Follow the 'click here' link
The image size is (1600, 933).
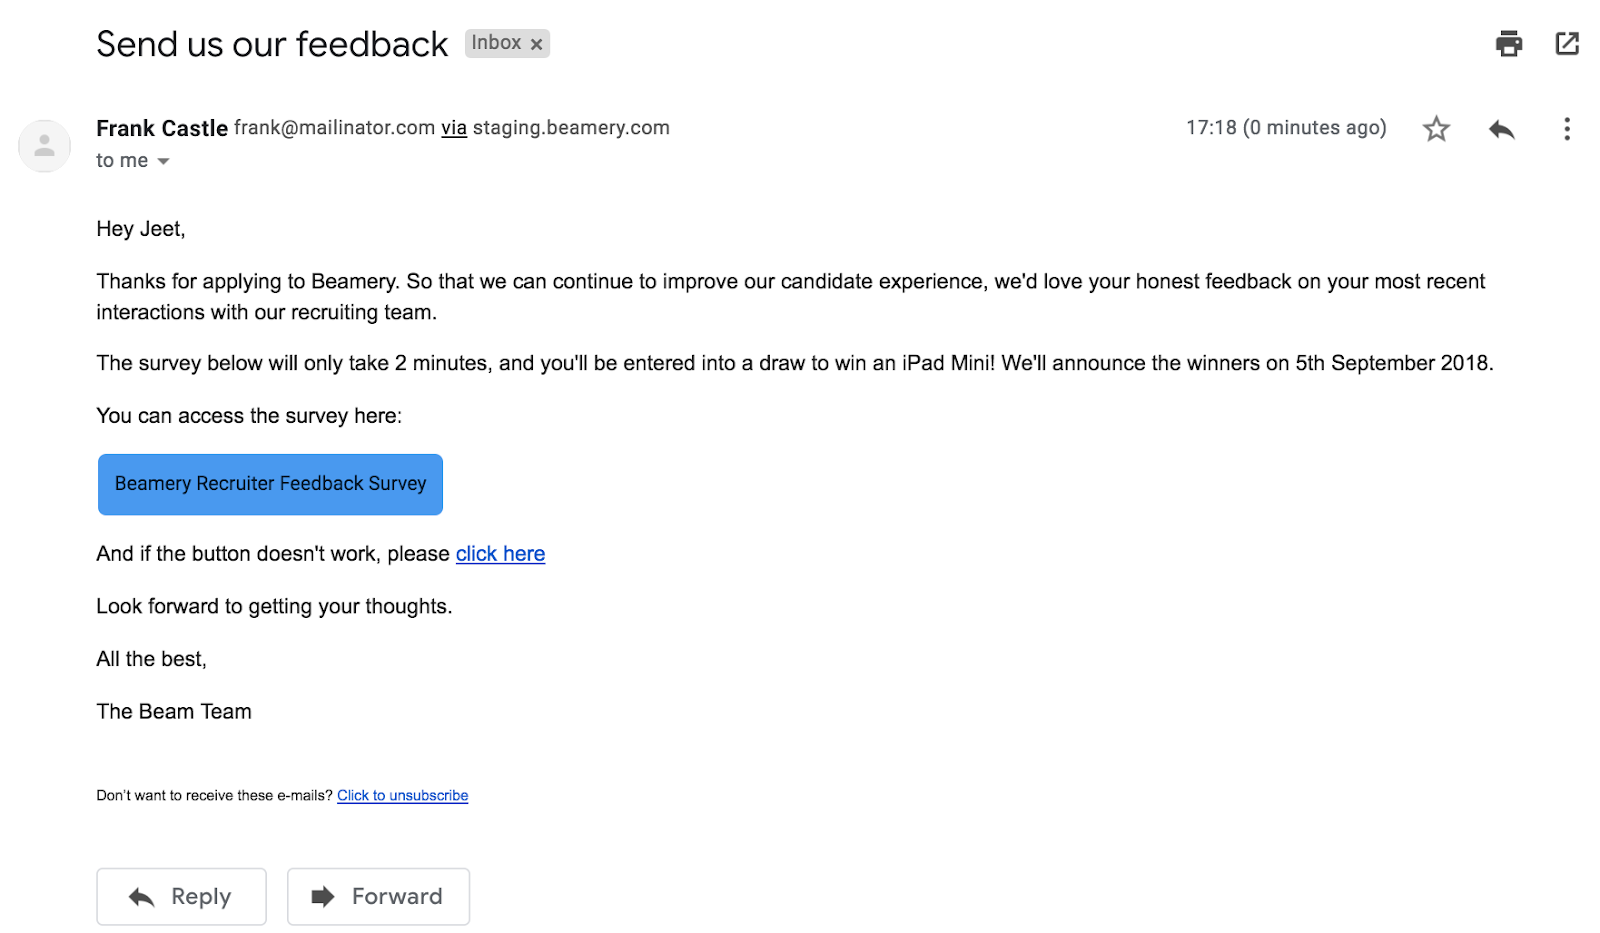coord(500,554)
